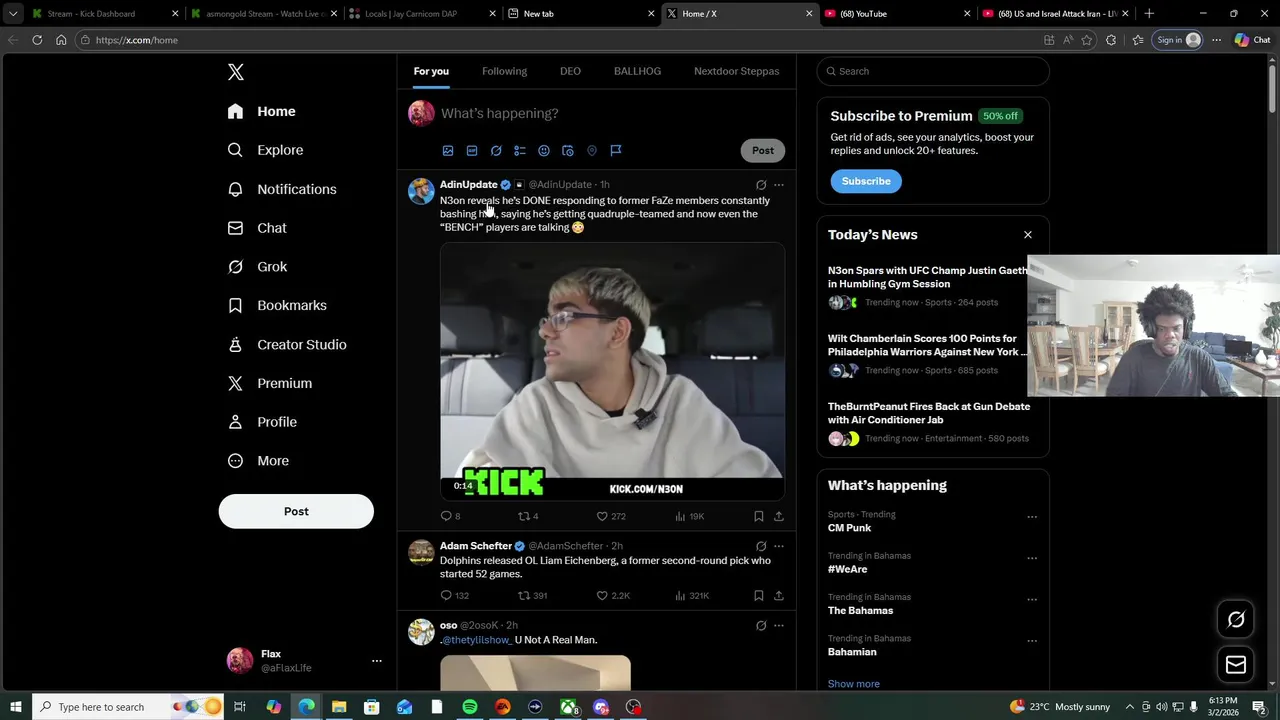Click Grok icon on AdinUpdate post
1280x720 pixels.
point(761,185)
